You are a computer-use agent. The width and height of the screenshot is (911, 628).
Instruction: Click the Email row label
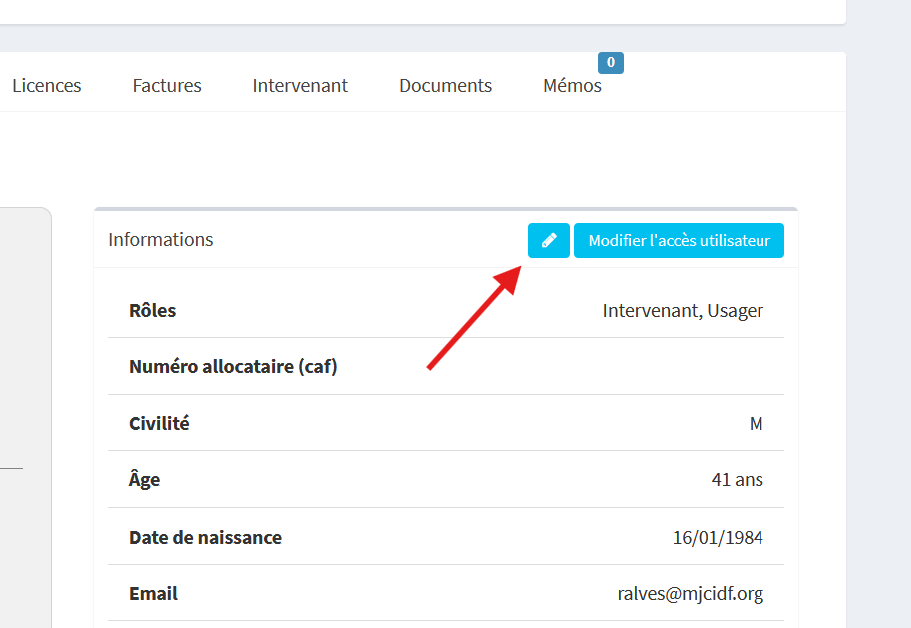[153, 593]
